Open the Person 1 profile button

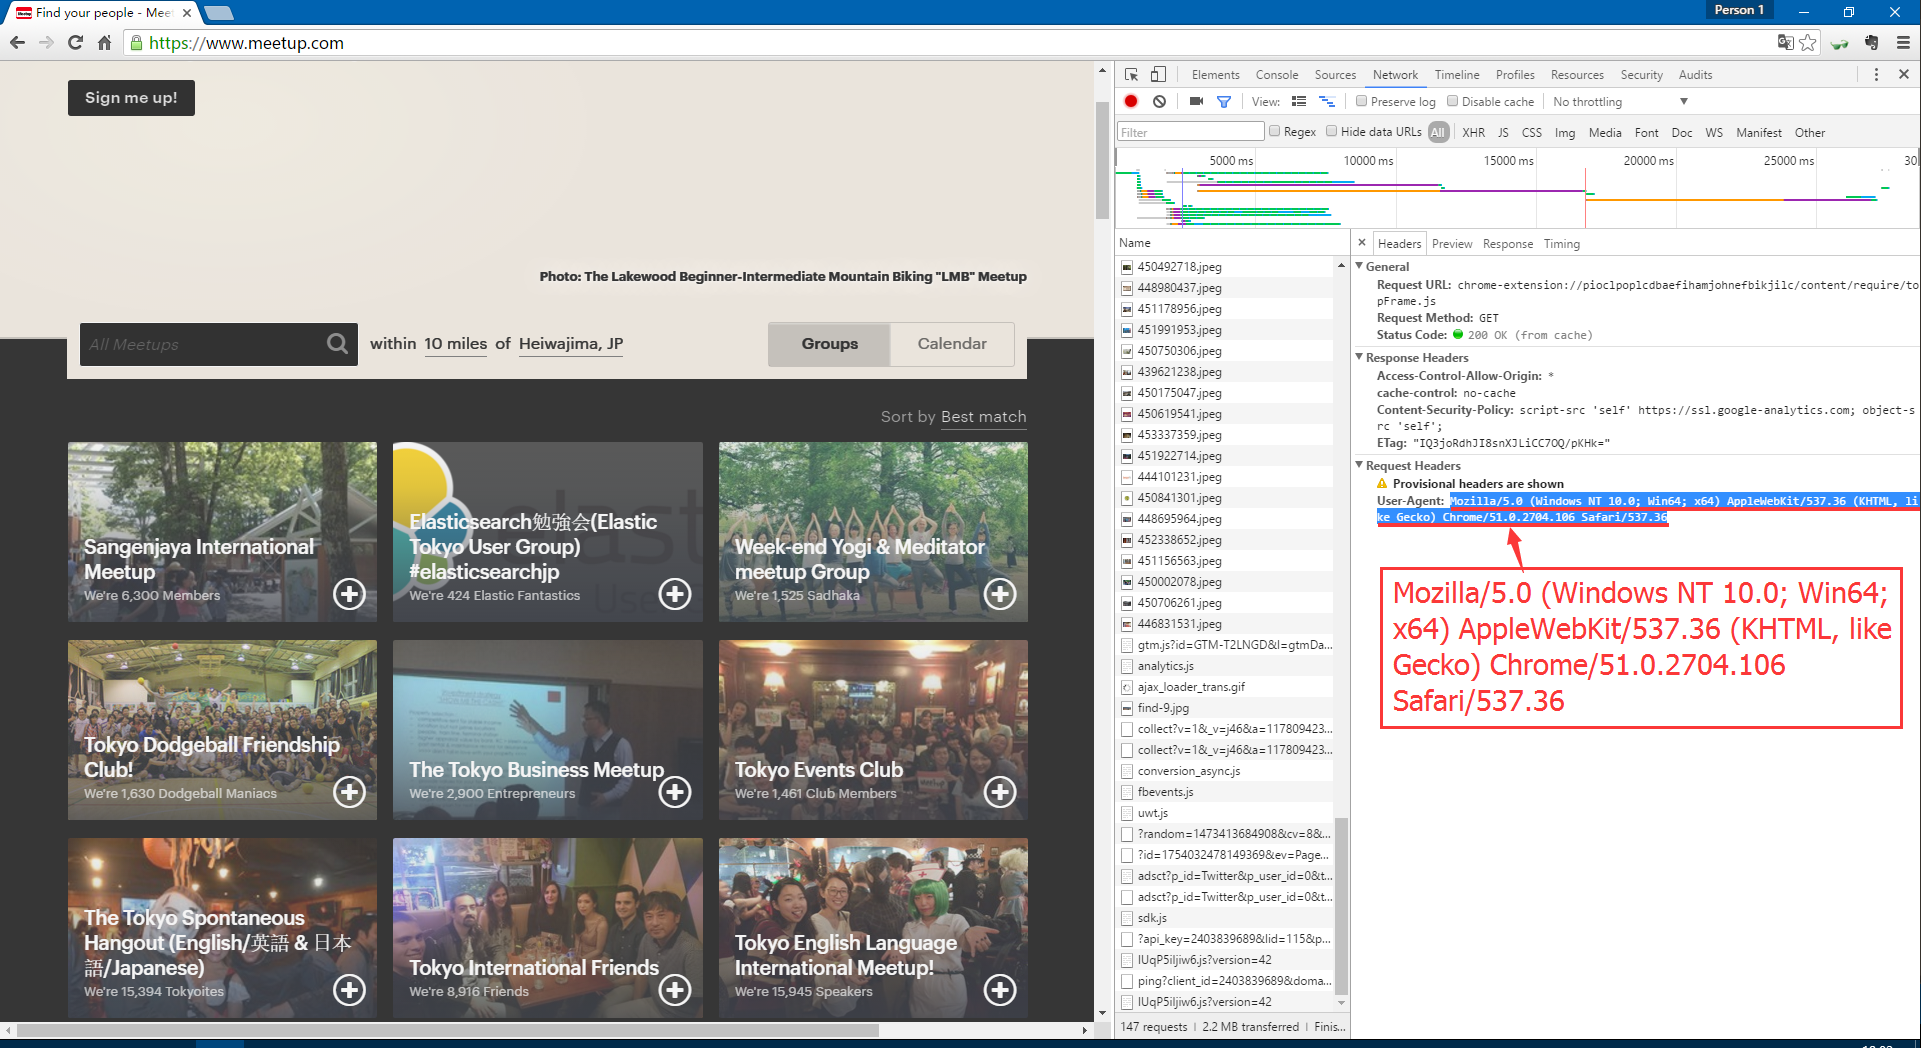[1738, 10]
